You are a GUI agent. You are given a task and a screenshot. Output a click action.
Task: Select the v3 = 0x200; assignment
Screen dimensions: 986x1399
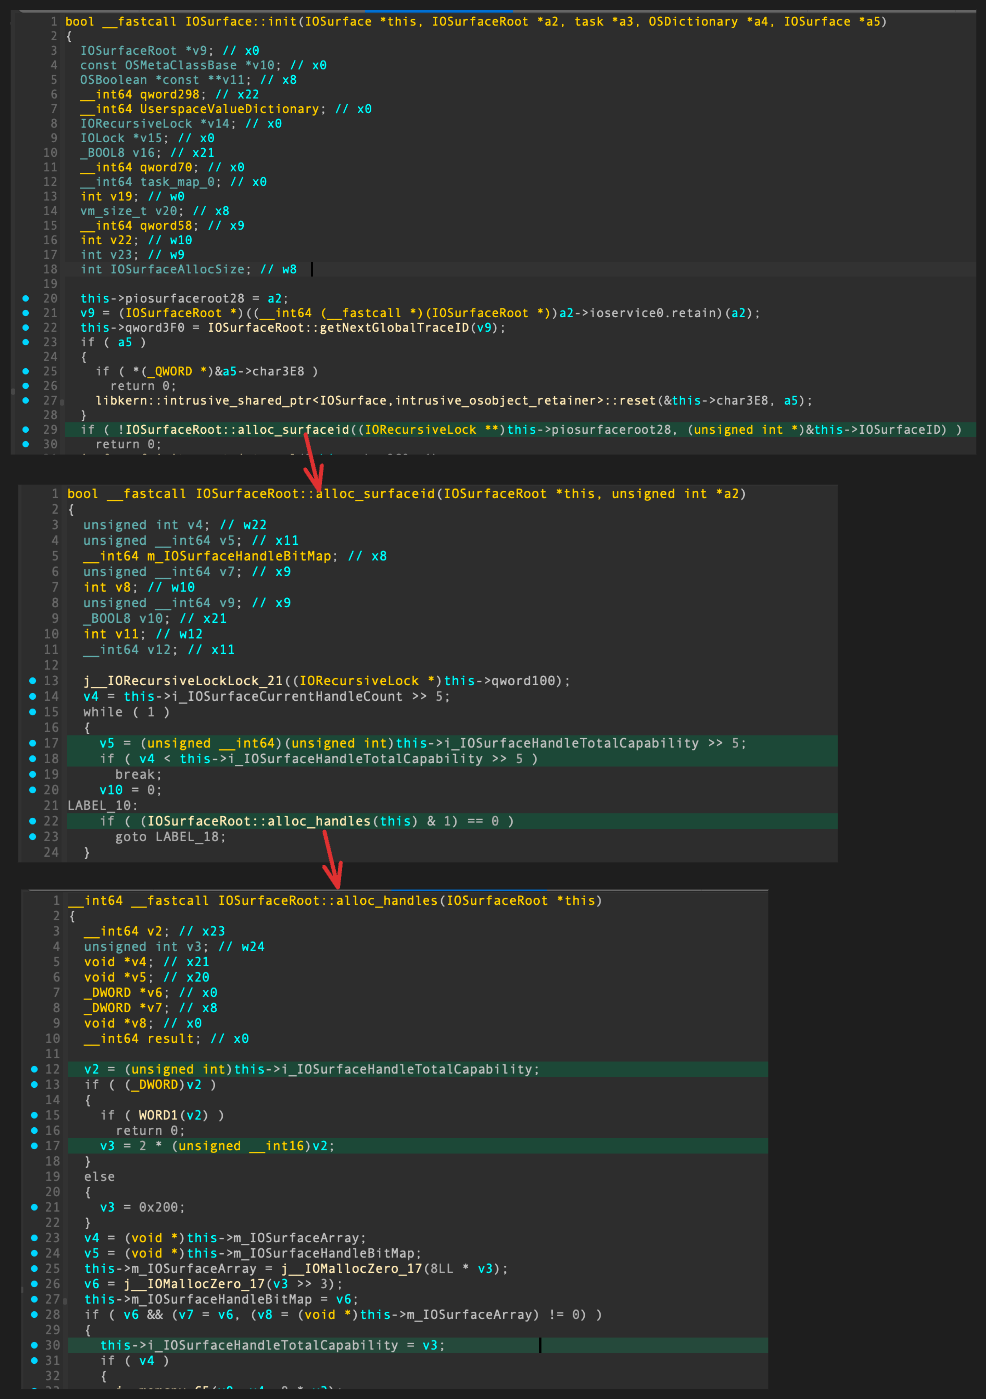click(143, 1207)
